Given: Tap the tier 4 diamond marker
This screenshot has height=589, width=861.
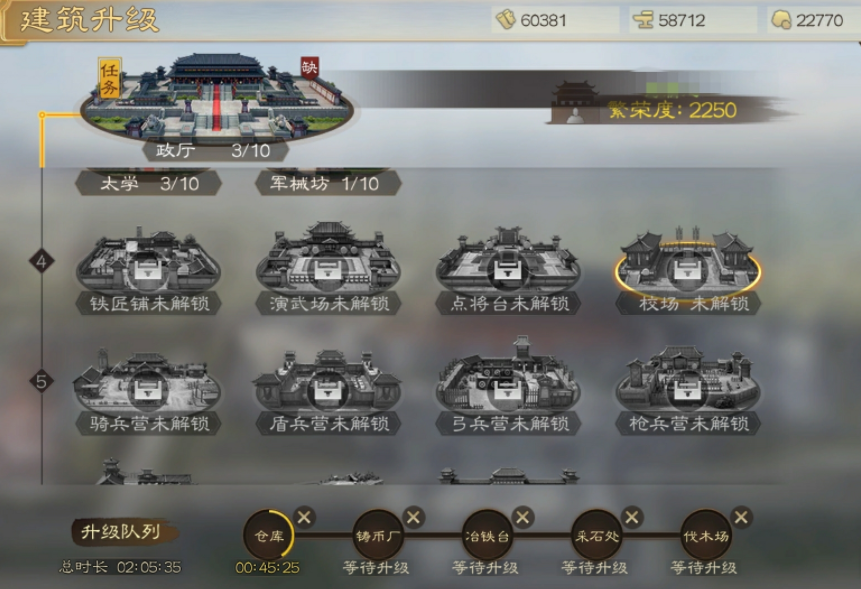Looking at the screenshot, I should pyautogui.click(x=42, y=261).
